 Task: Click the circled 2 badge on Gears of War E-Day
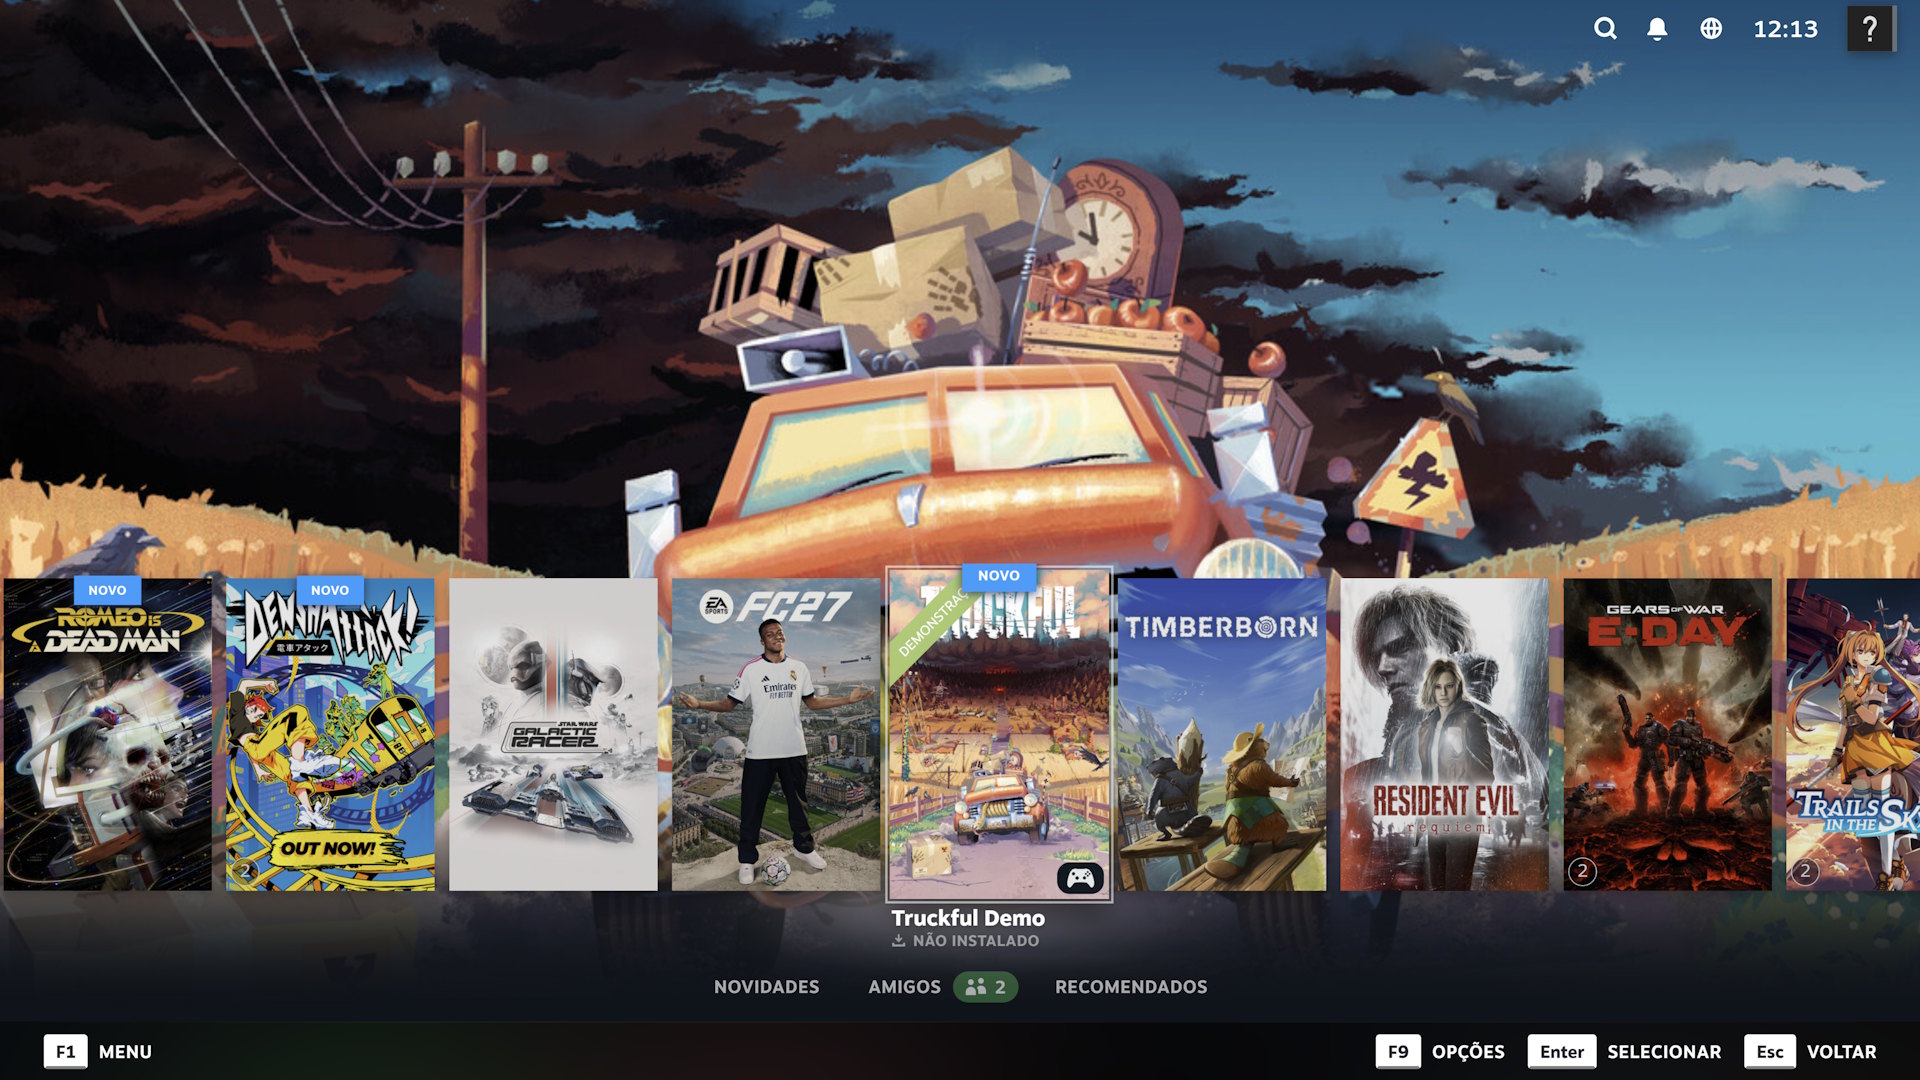[1582, 871]
